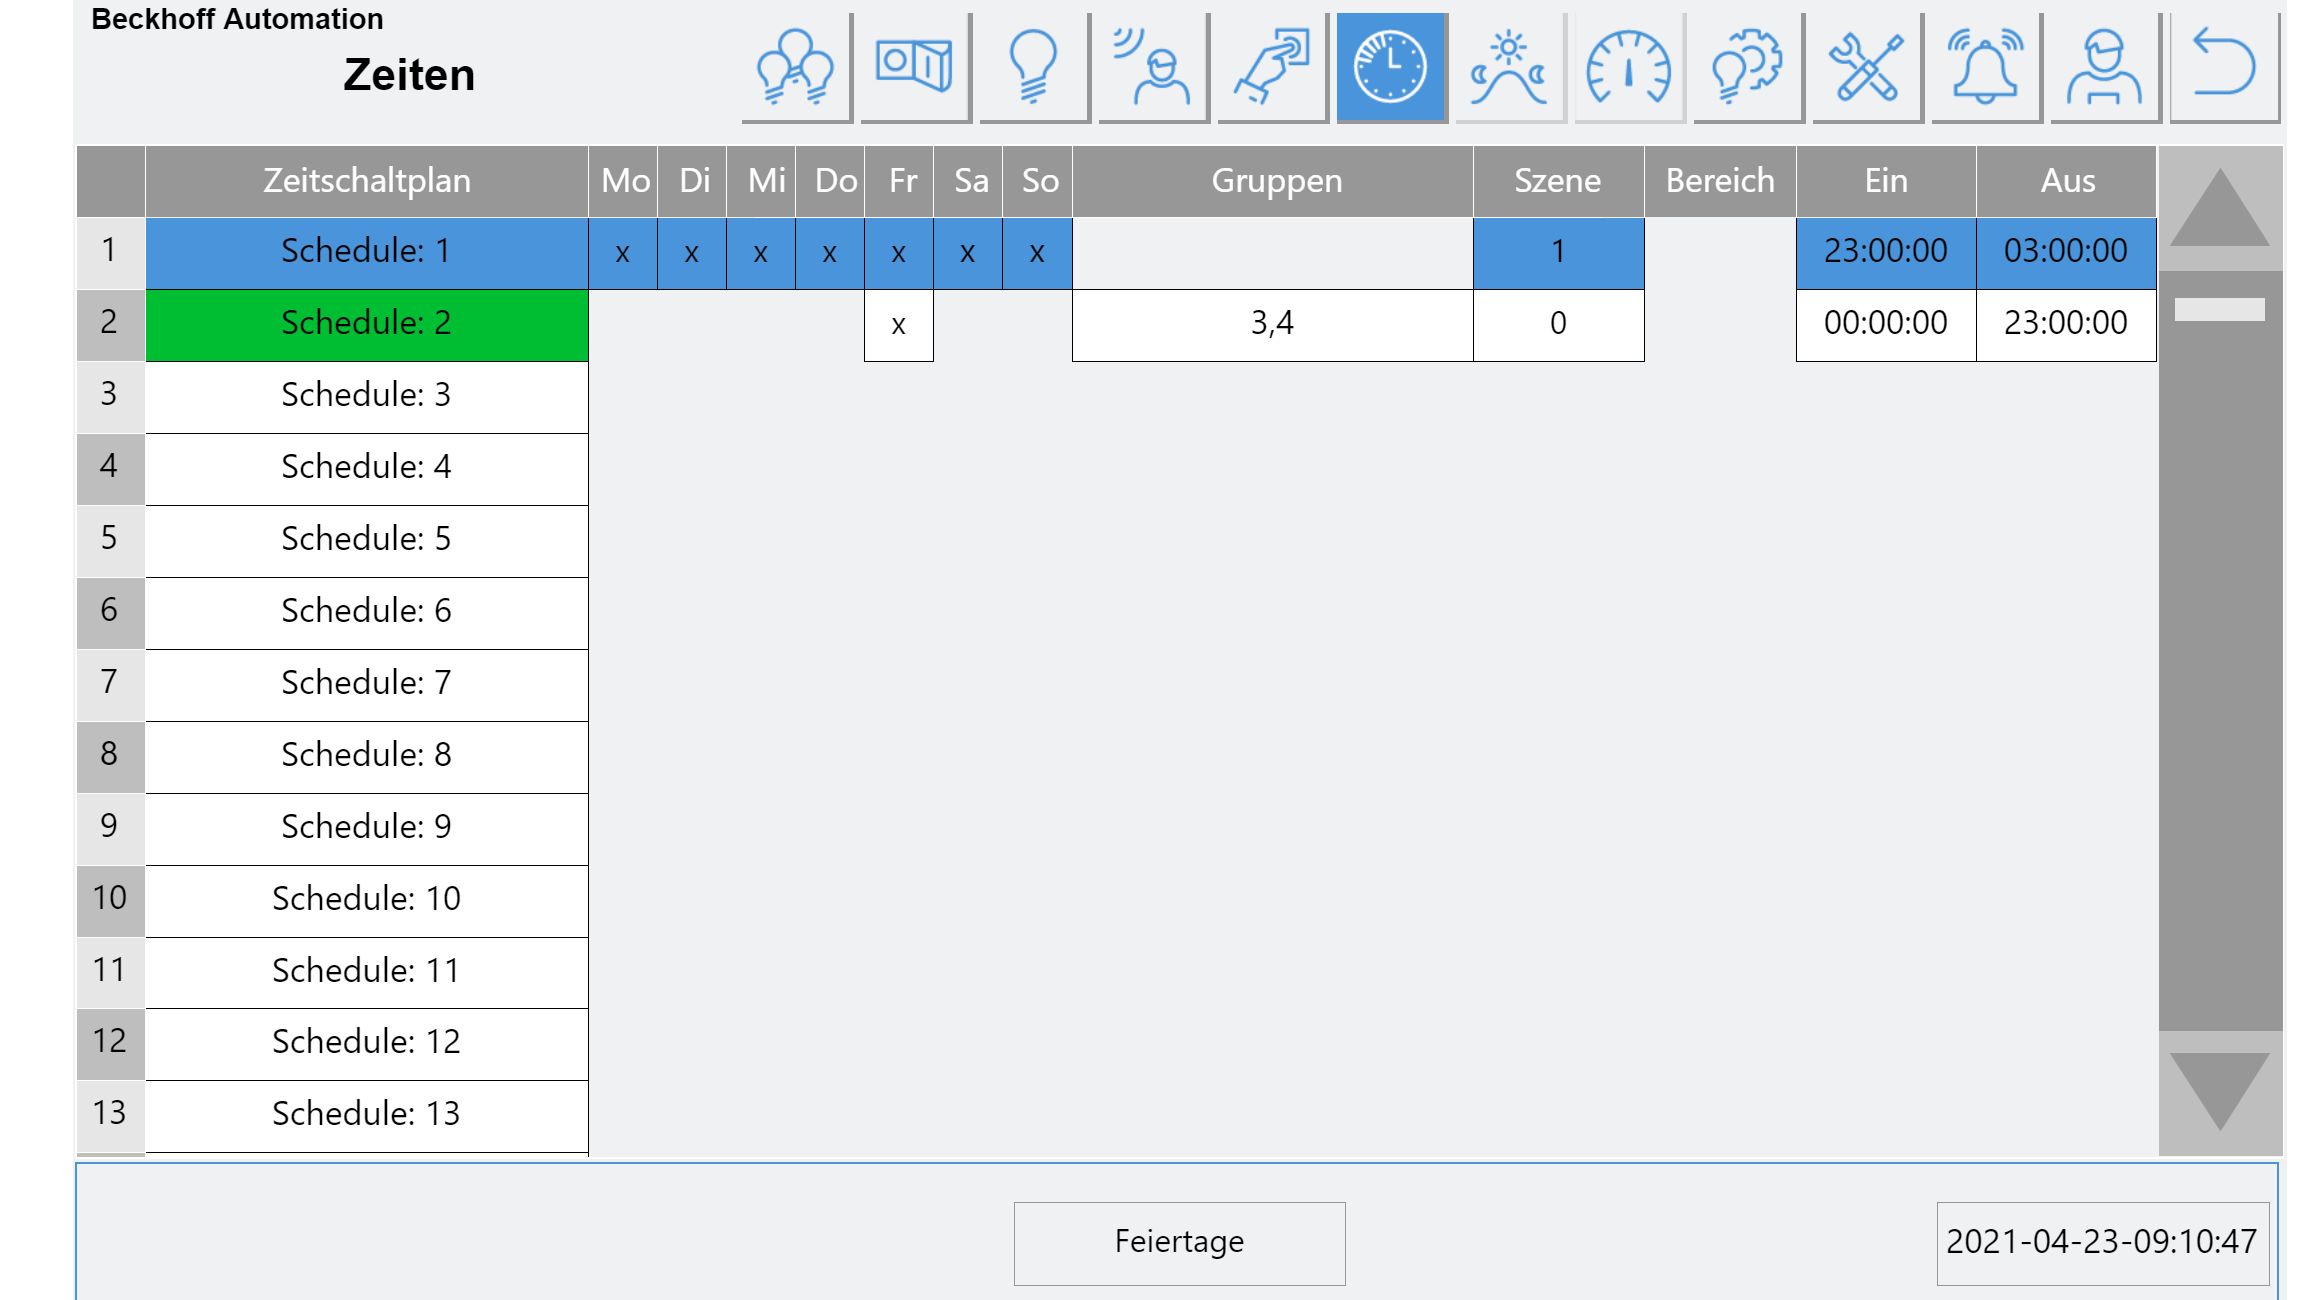Open the presence sensor person icon page

pyautogui.click(x=1153, y=67)
